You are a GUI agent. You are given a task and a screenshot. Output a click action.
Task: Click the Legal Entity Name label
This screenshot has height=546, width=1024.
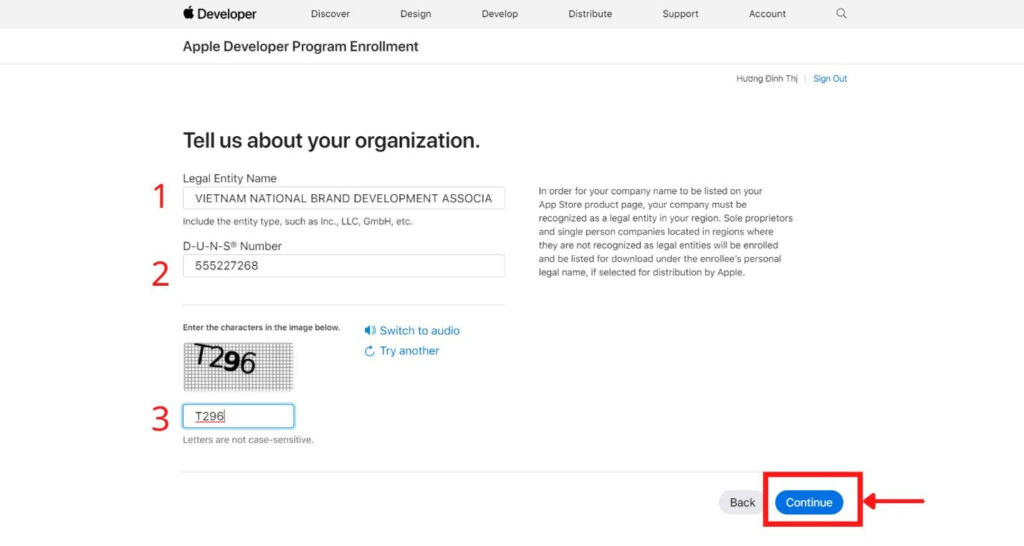coord(229,178)
